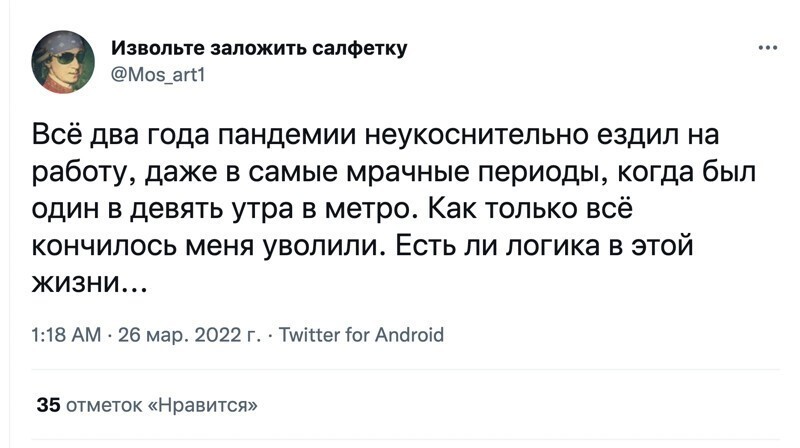Image resolution: width=800 pixels, height=448 pixels.
Task: Click "жизни…" at the tweet's end
Action: [x=91, y=285]
